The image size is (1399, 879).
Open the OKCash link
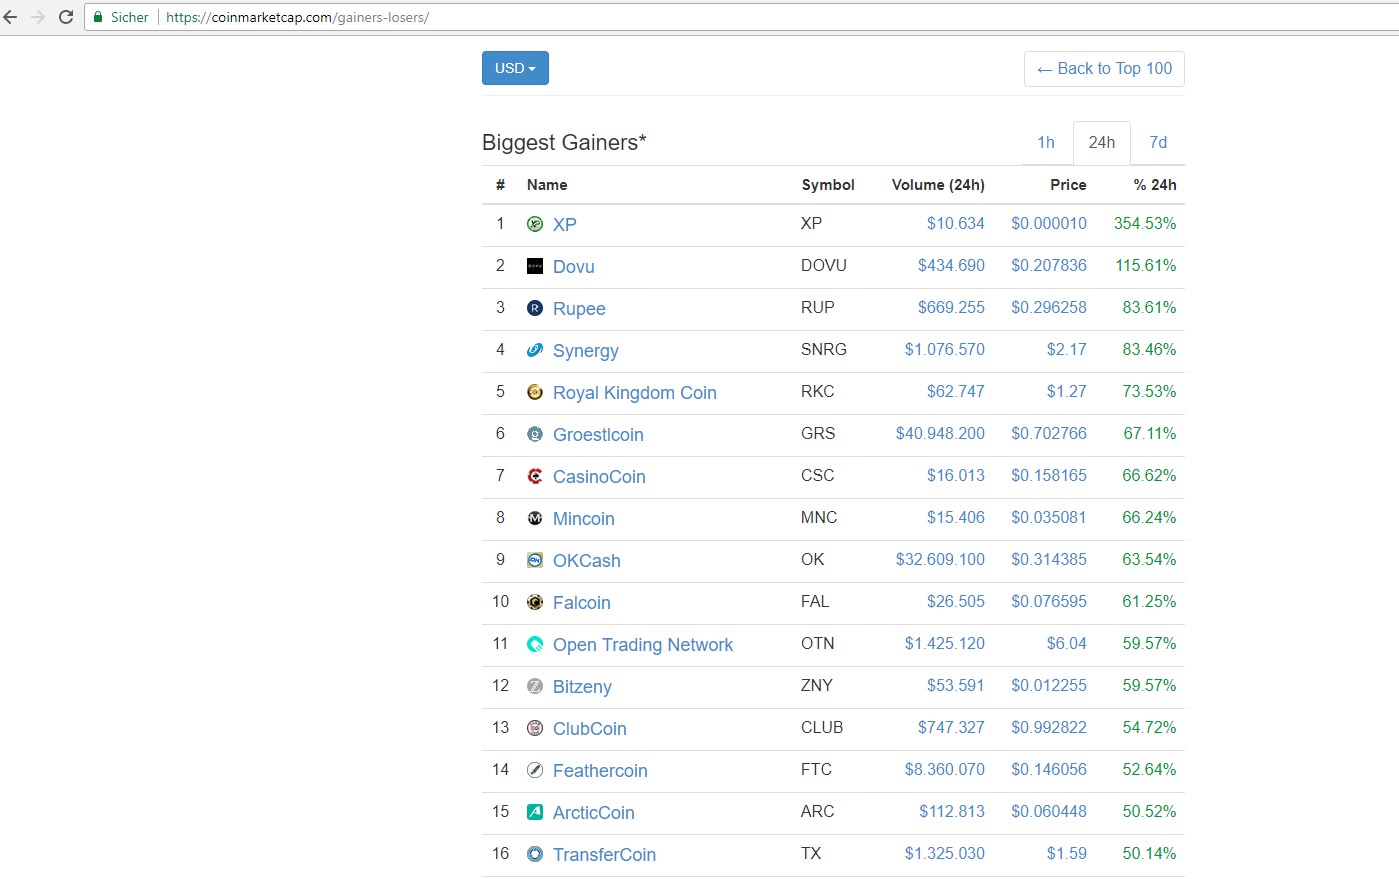point(587,560)
